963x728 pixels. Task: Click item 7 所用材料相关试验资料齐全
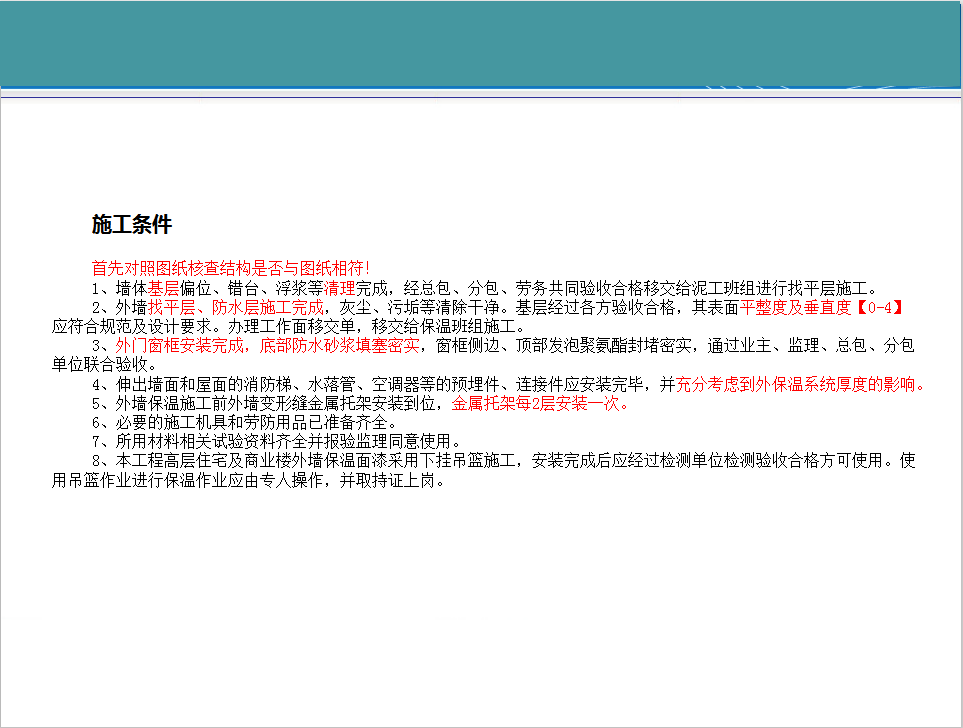(x=277, y=442)
